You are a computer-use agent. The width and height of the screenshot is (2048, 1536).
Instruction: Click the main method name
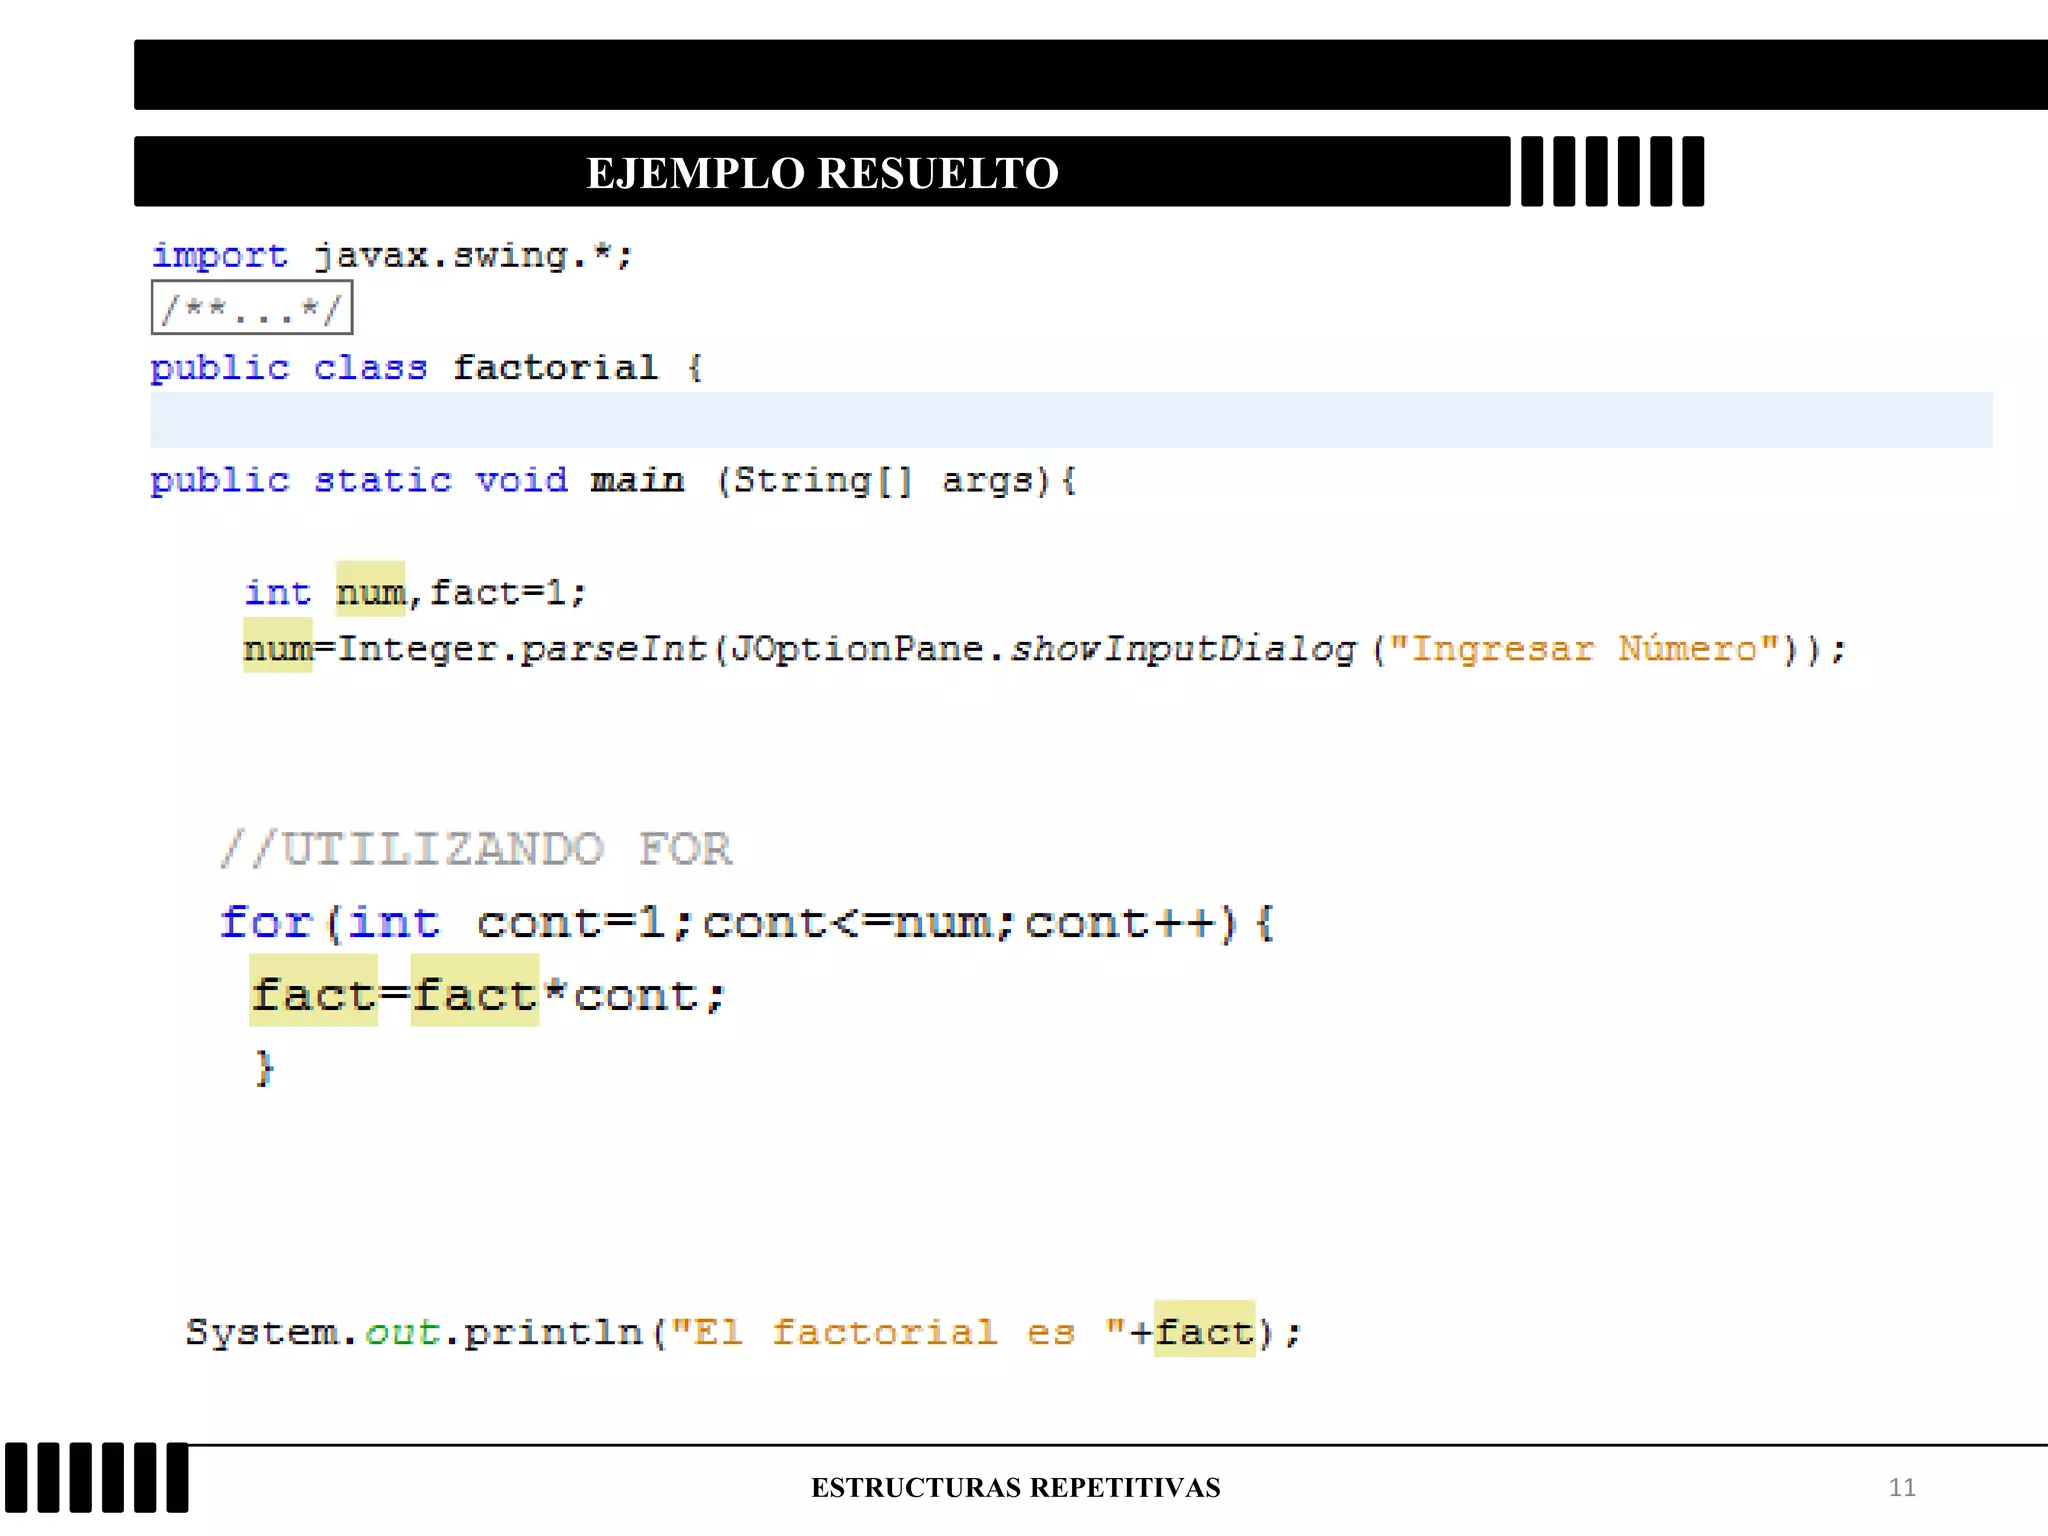637,481
